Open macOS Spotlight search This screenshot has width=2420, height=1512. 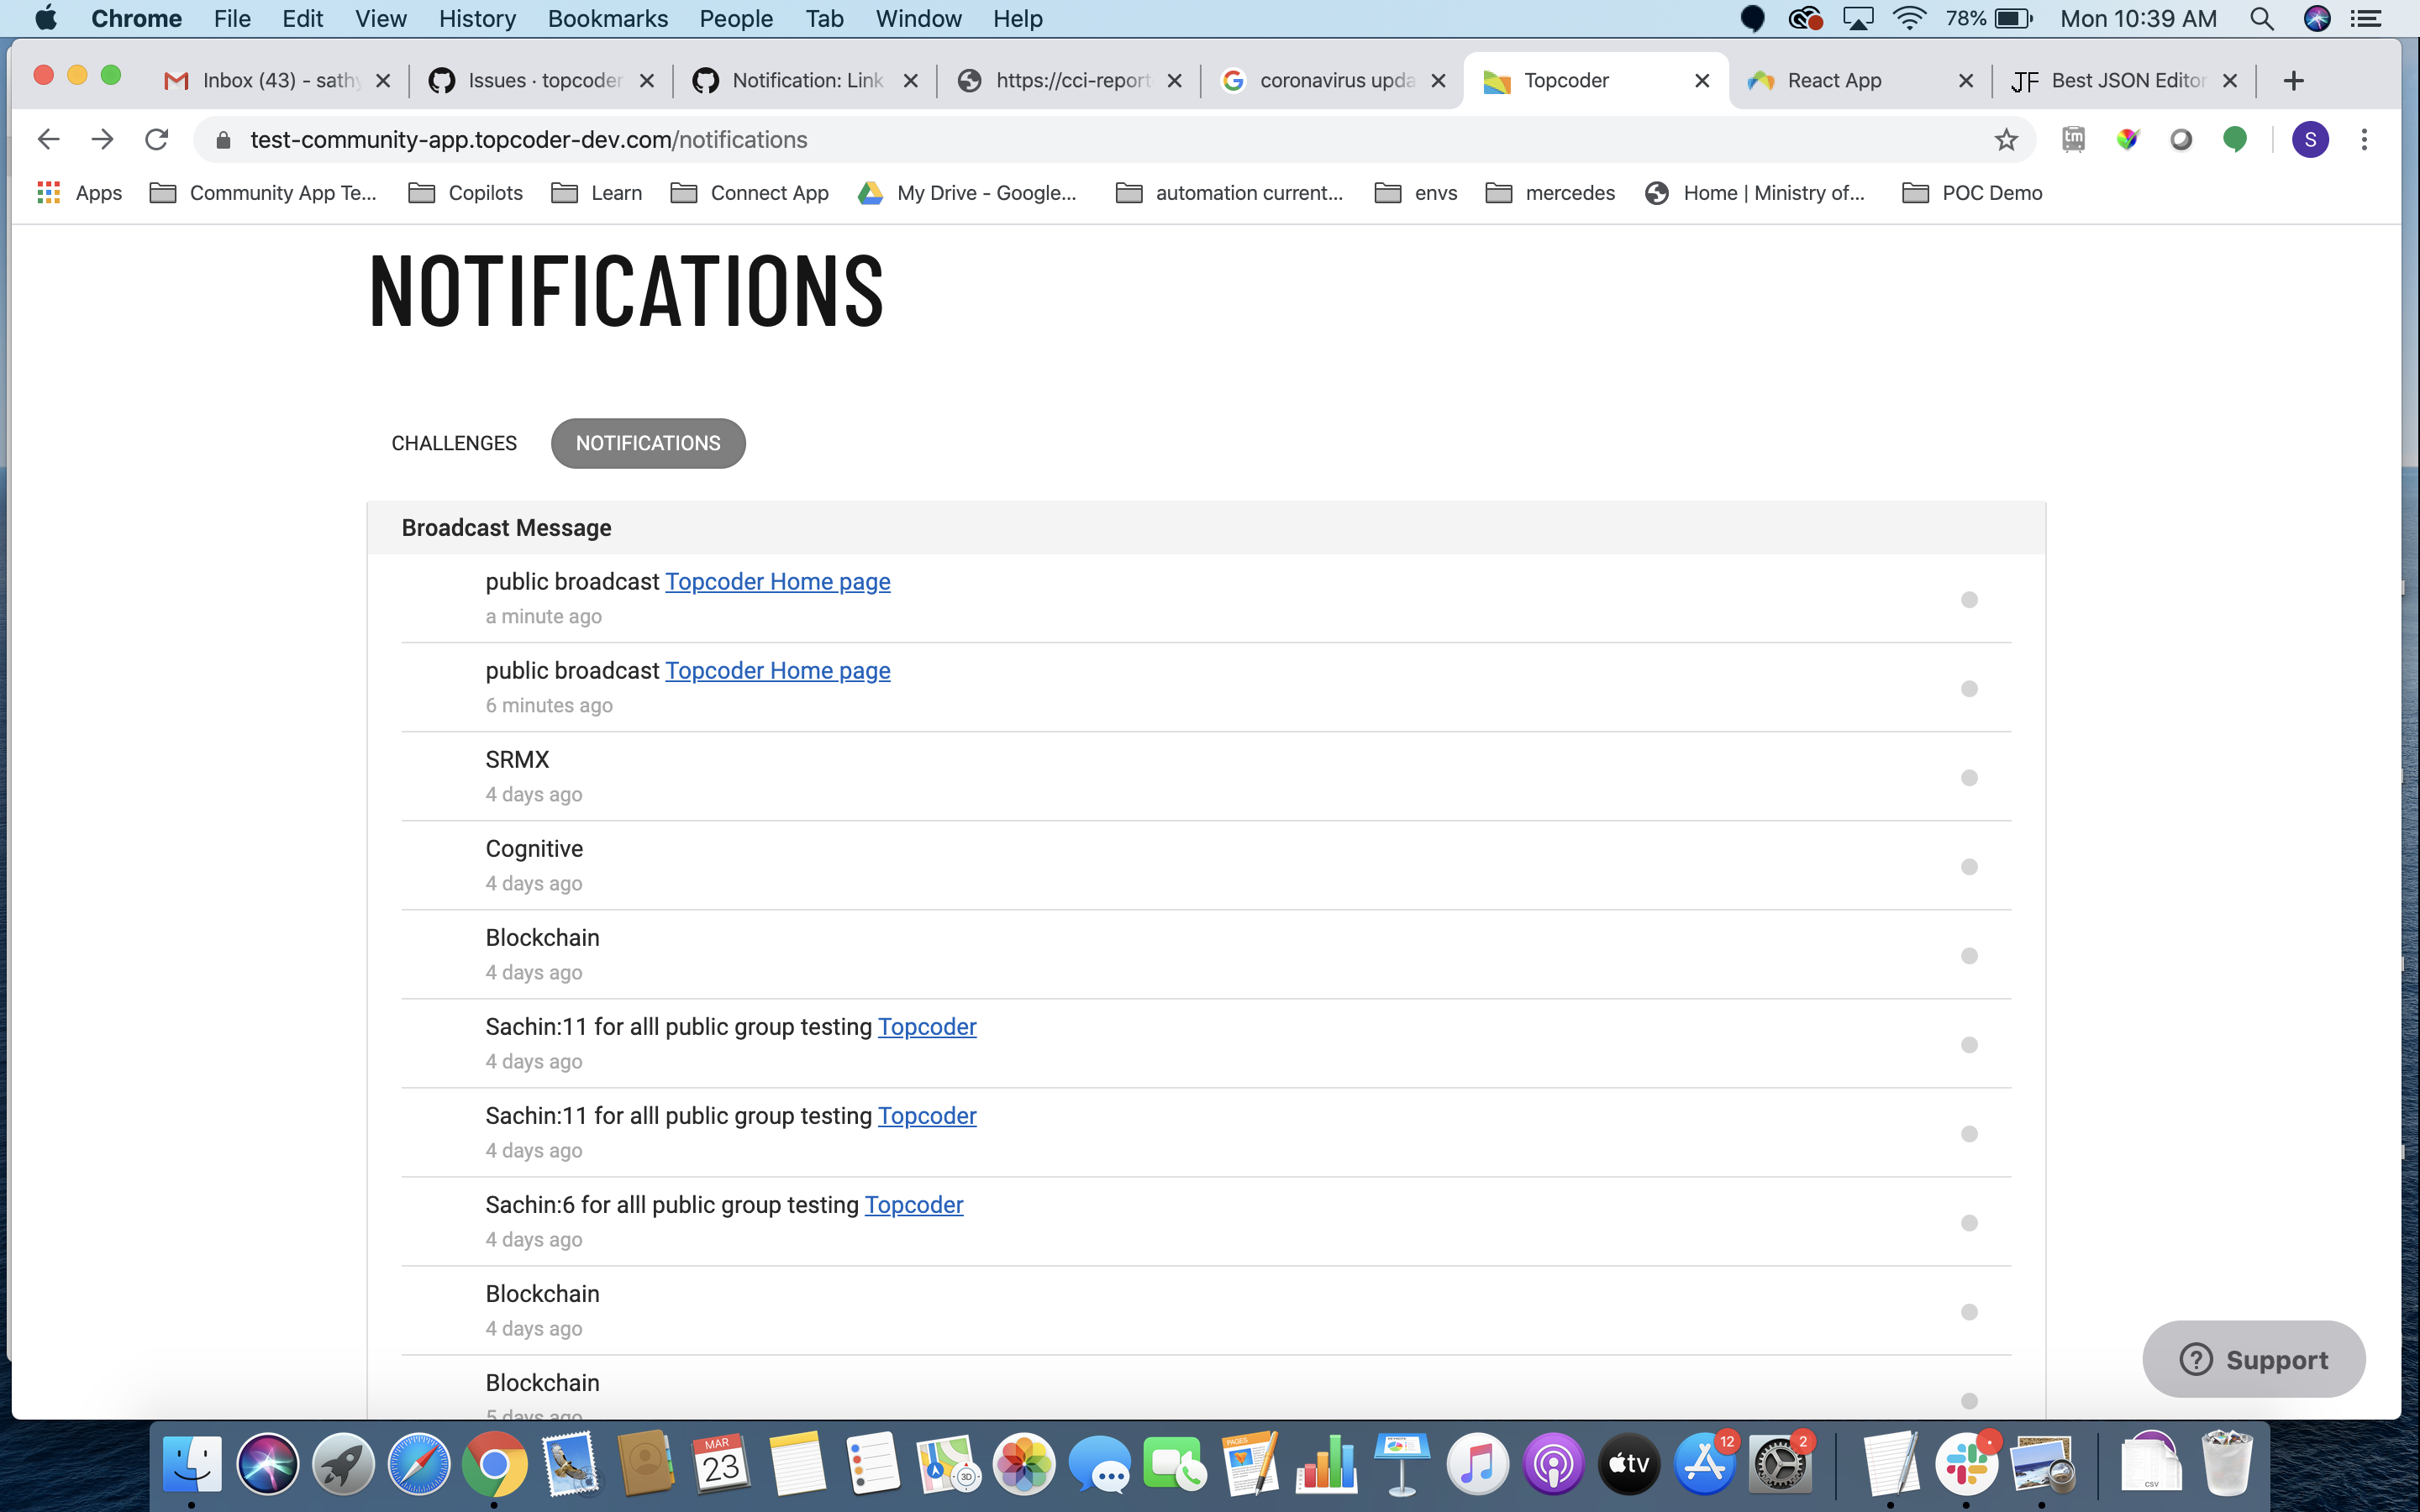coord(2262,18)
